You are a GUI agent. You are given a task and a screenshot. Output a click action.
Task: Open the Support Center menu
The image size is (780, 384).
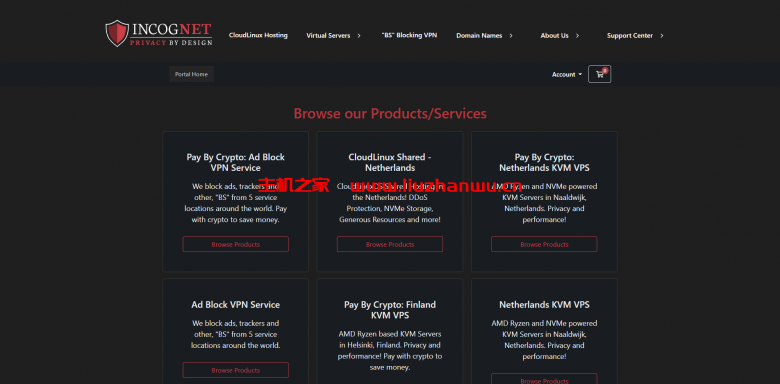(630, 36)
